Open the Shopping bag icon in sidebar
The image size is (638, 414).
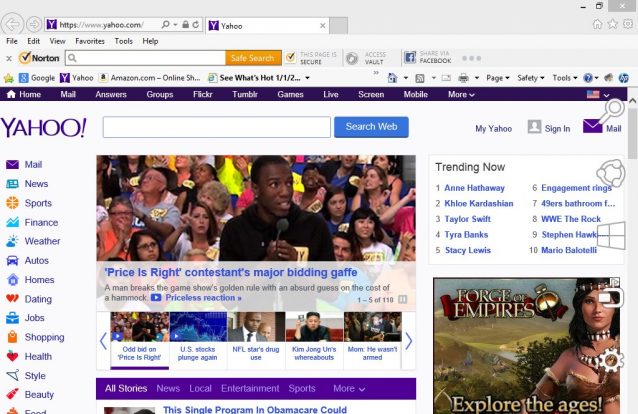coord(13,337)
